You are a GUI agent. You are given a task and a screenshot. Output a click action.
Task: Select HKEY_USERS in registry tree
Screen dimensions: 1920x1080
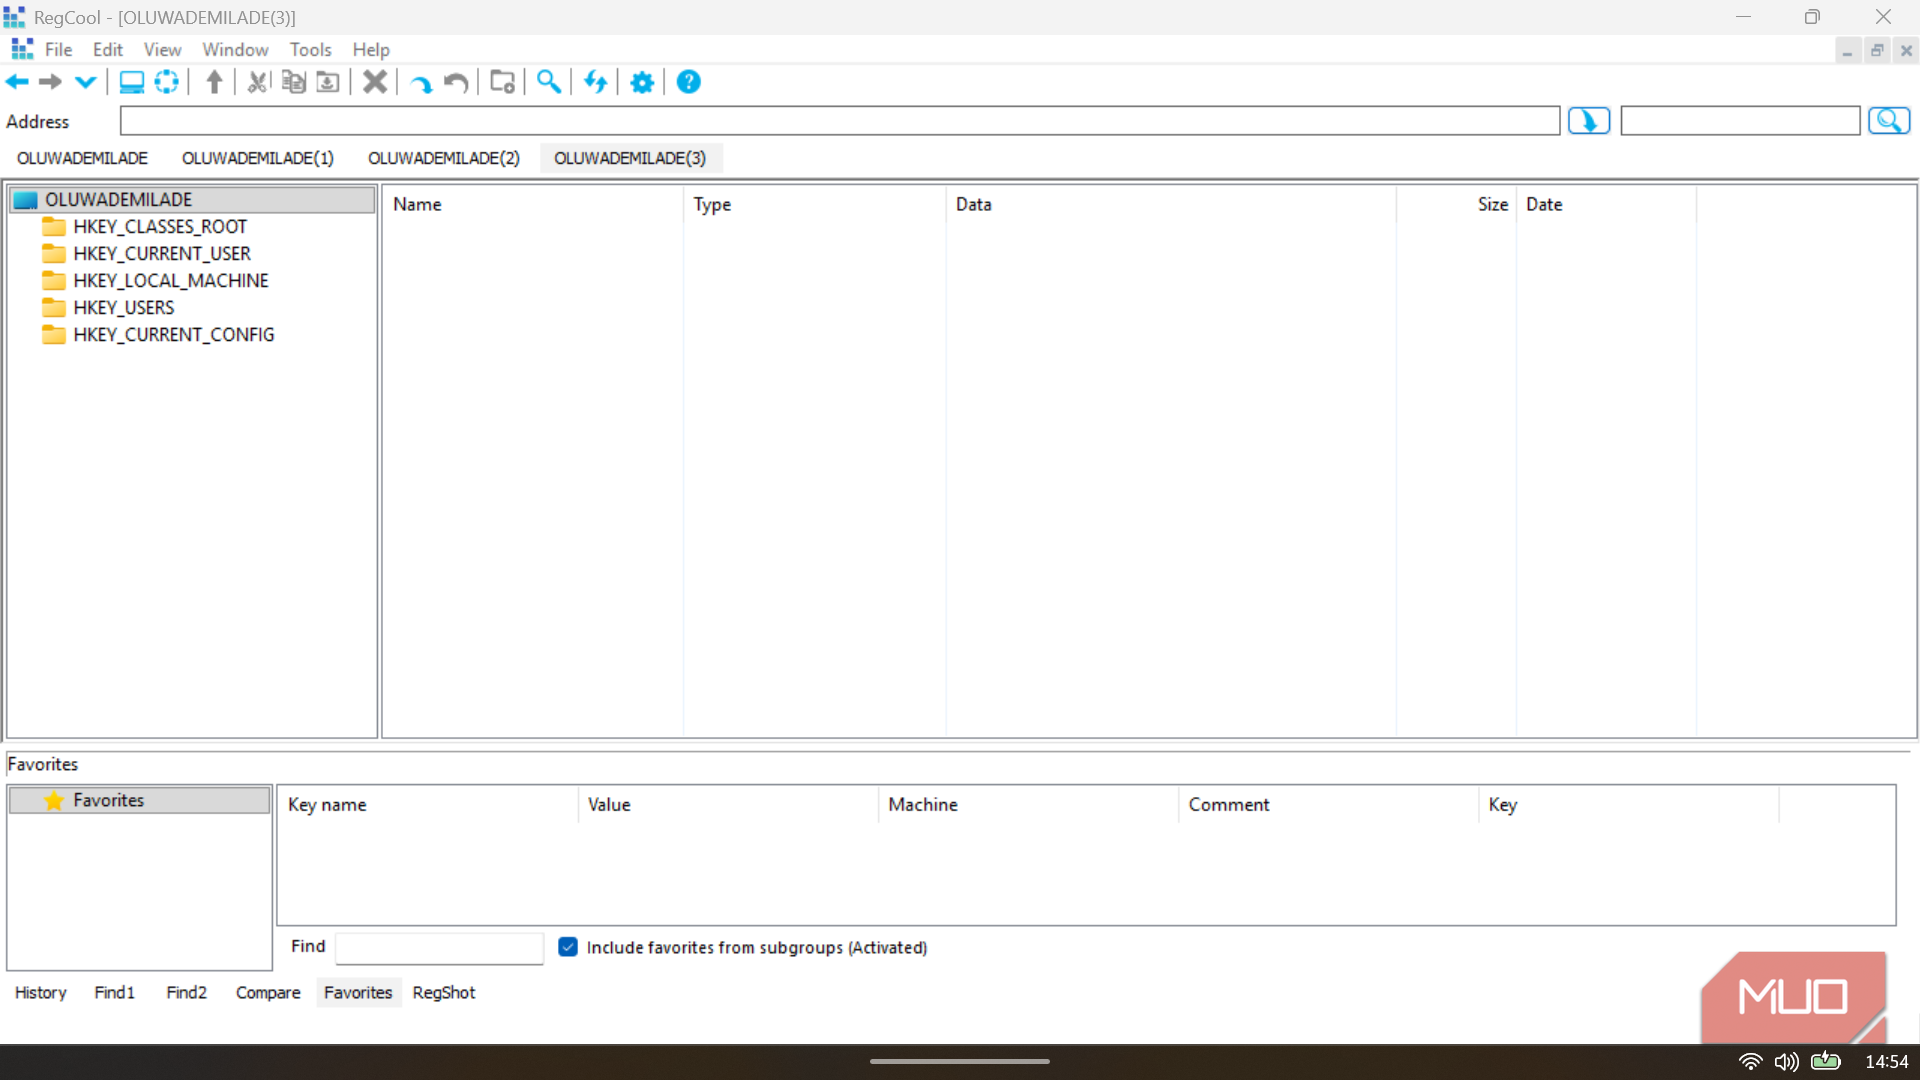pyautogui.click(x=123, y=308)
